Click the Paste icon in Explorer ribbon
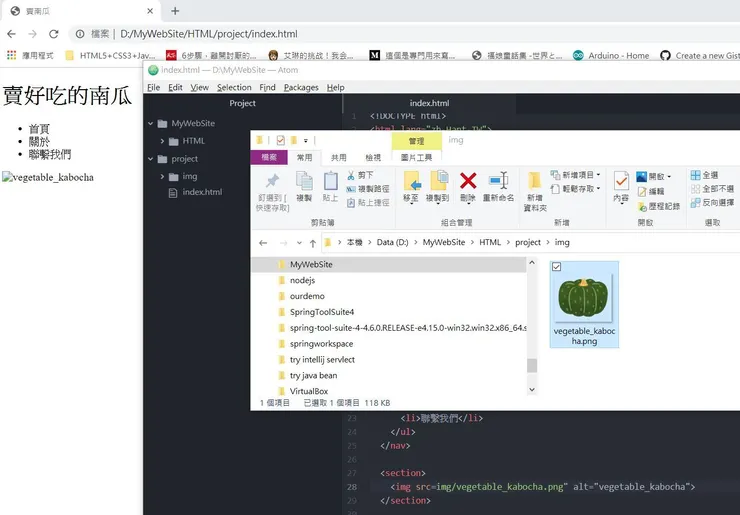The image size is (740, 515). tap(330, 181)
